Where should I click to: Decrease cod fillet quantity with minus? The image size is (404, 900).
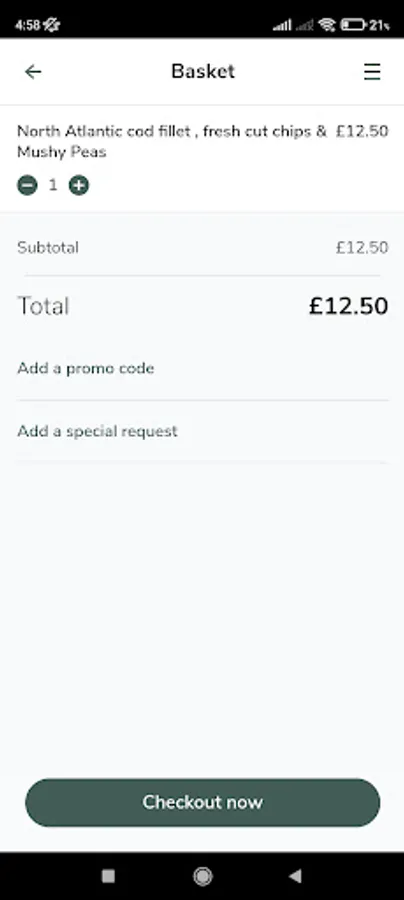pyautogui.click(x=27, y=185)
